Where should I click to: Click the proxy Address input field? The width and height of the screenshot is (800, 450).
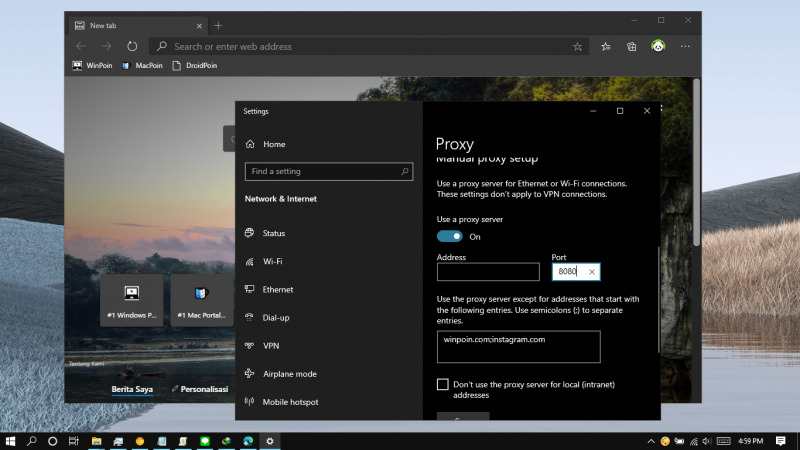[488, 272]
